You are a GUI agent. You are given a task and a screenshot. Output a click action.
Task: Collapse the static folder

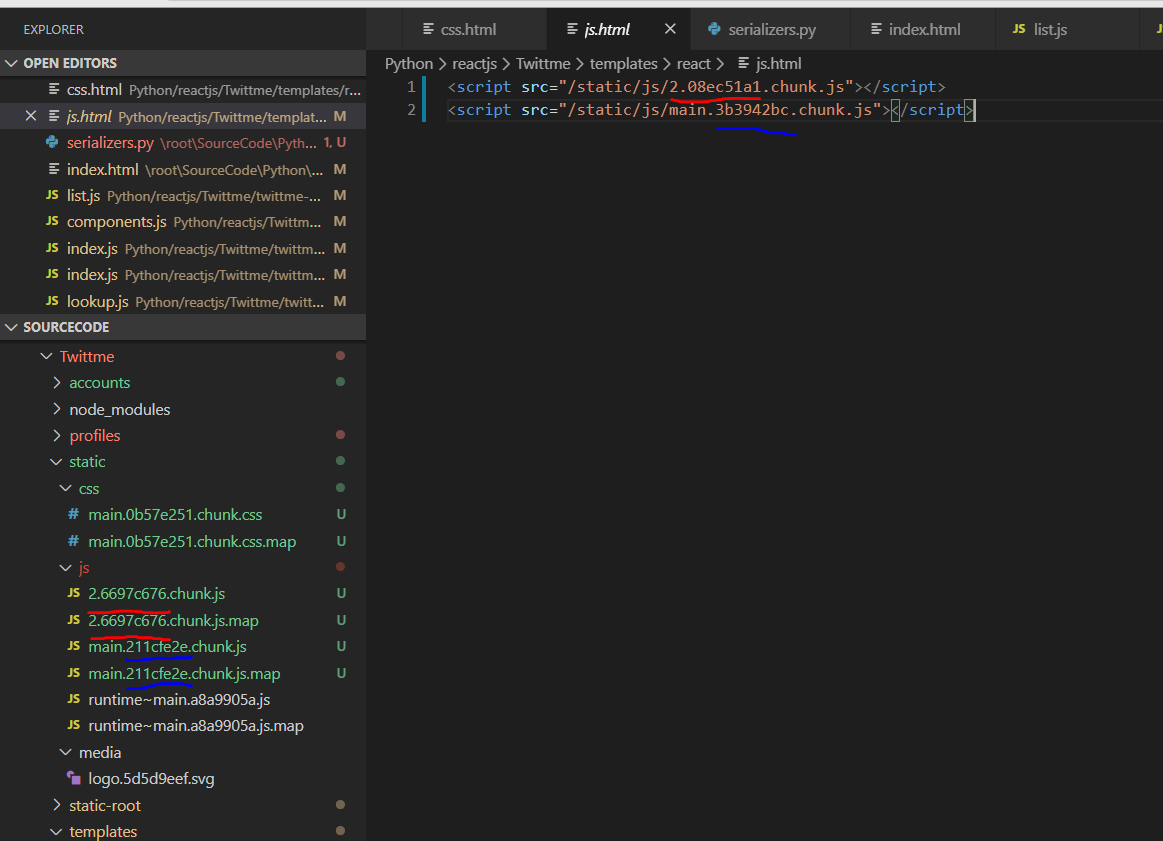[x=57, y=462]
